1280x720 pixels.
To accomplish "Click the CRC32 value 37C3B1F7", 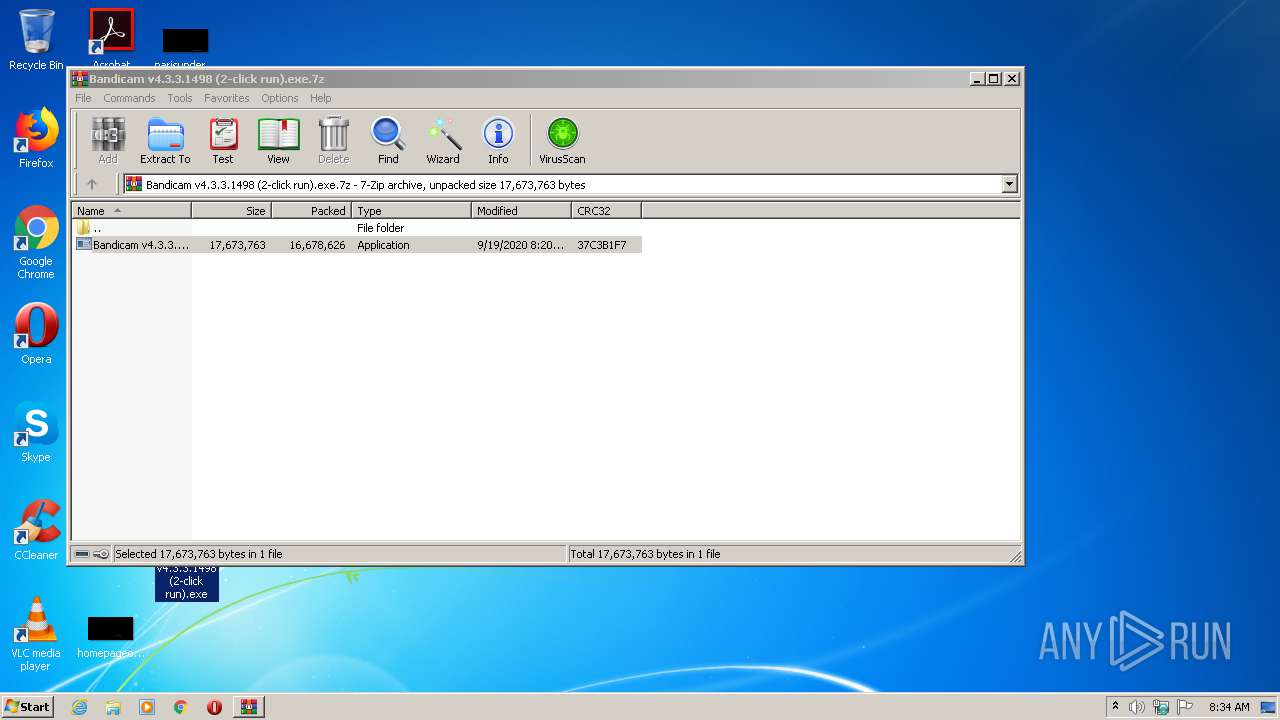I will pos(602,245).
